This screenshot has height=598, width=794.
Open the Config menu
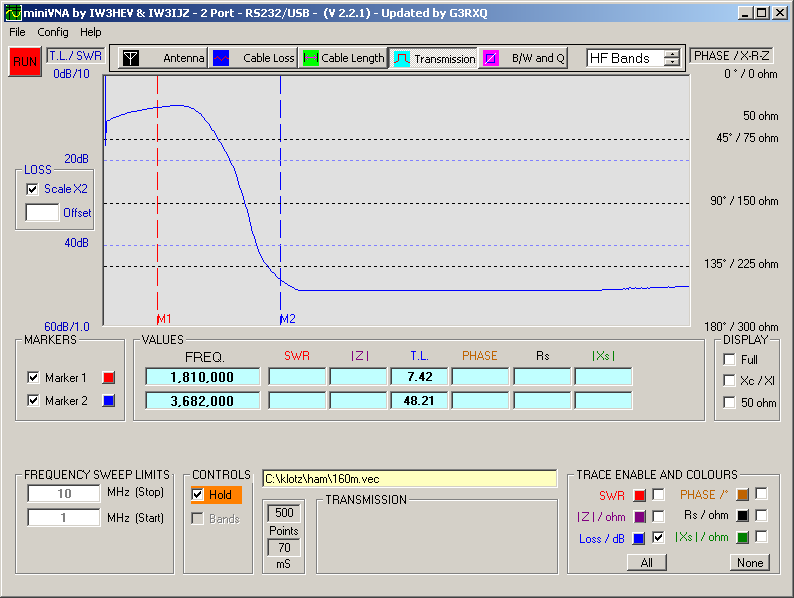[x=53, y=32]
